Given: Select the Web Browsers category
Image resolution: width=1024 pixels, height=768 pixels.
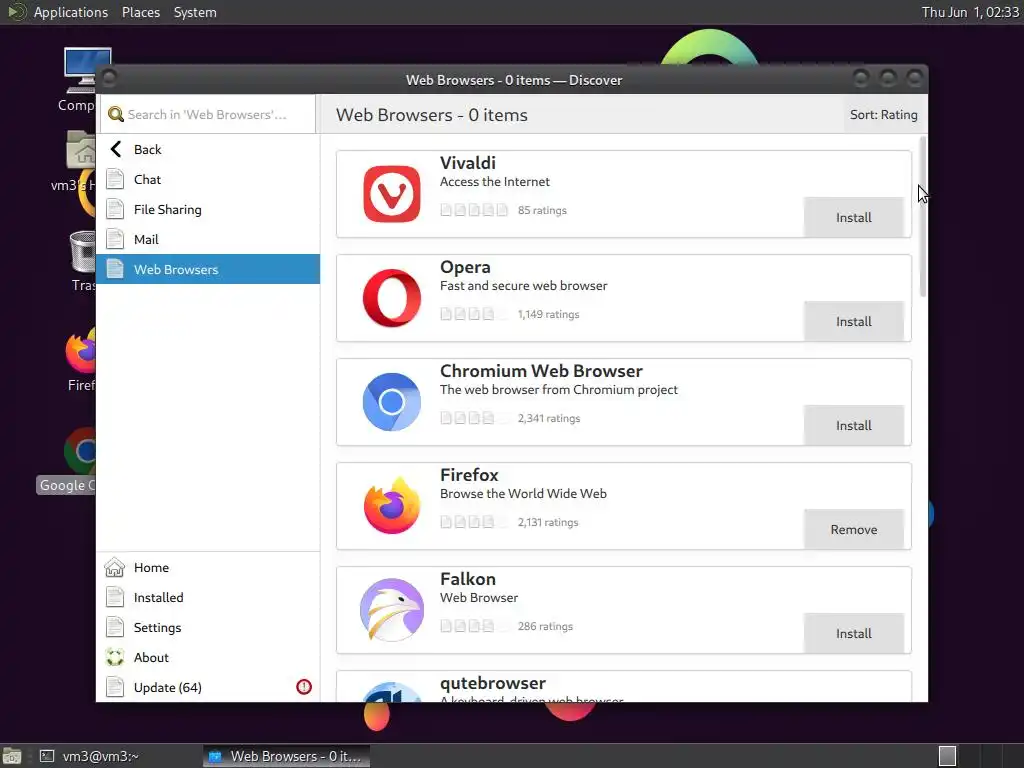Looking at the screenshot, I should tap(208, 269).
